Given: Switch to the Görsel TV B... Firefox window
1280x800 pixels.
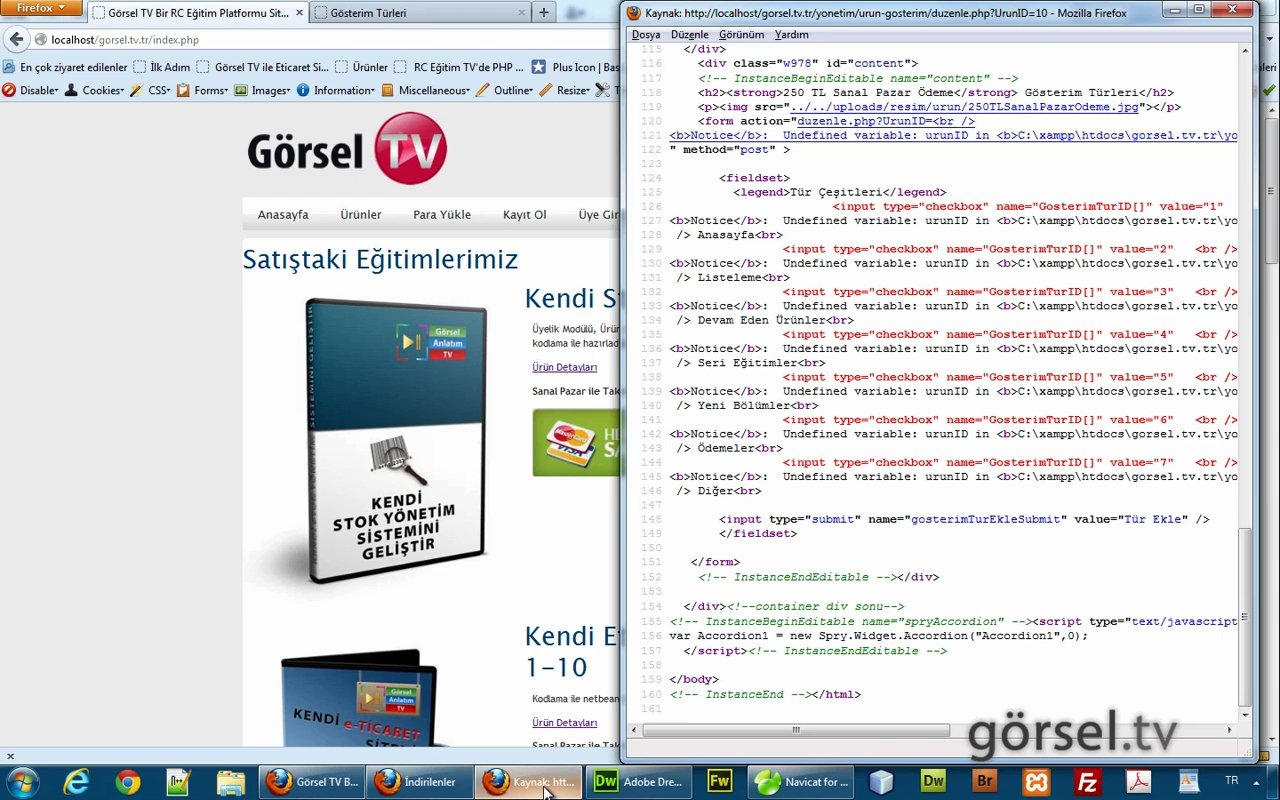Looking at the screenshot, I should 312,781.
